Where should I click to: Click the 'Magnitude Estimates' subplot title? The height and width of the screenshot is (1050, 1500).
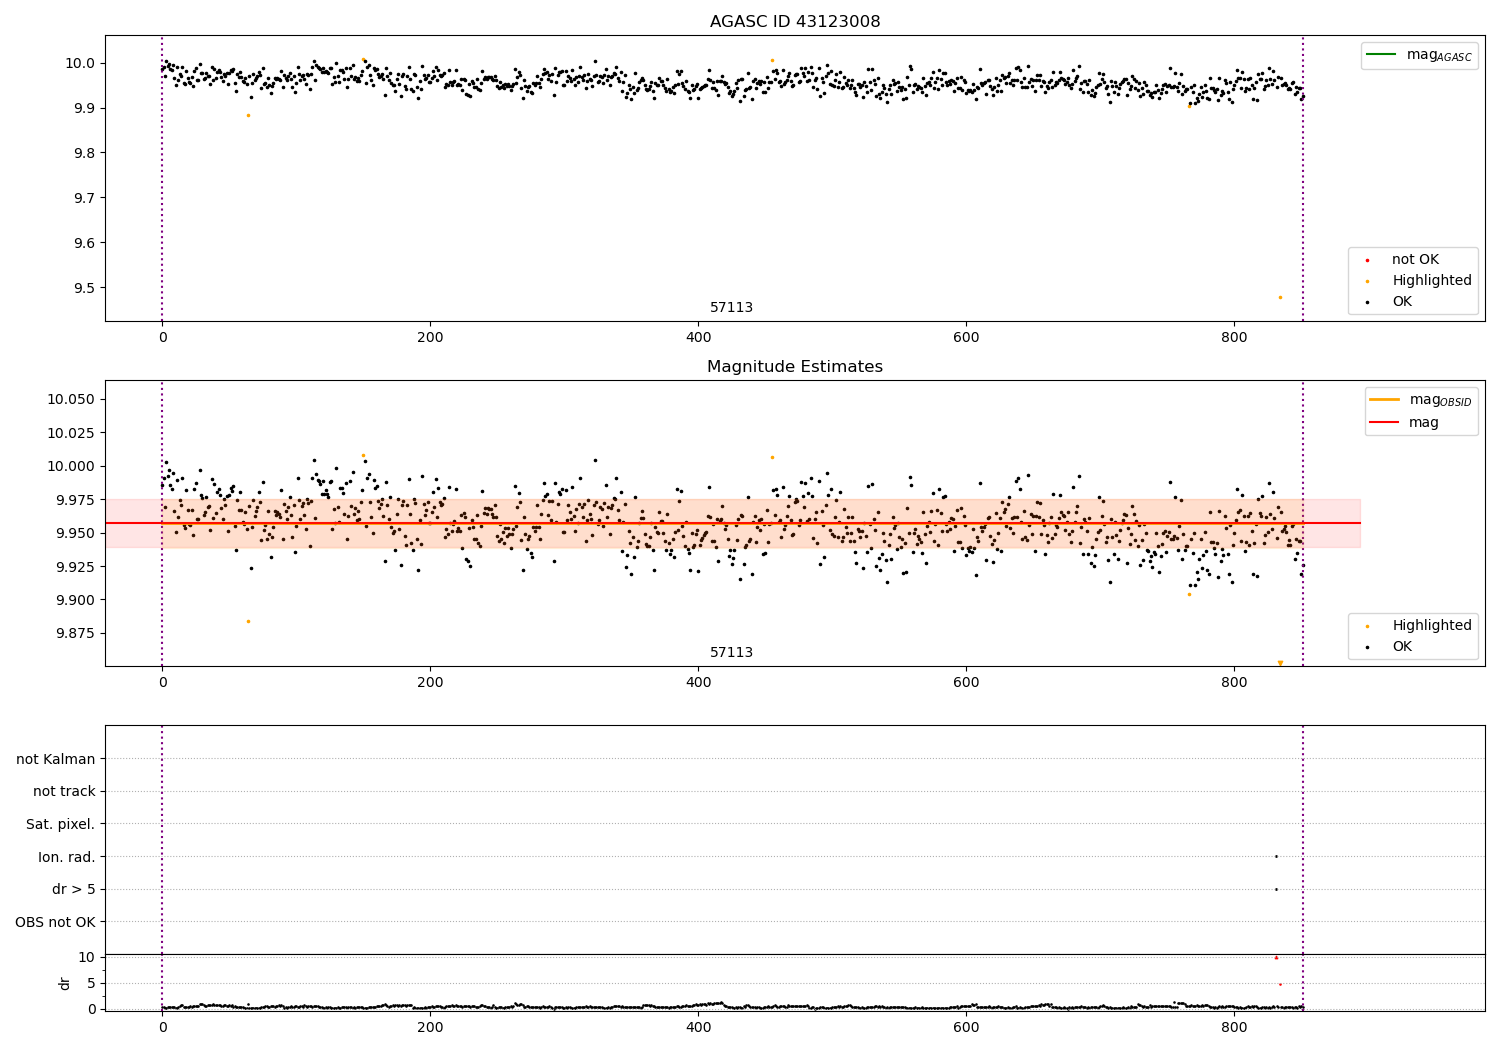795,367
